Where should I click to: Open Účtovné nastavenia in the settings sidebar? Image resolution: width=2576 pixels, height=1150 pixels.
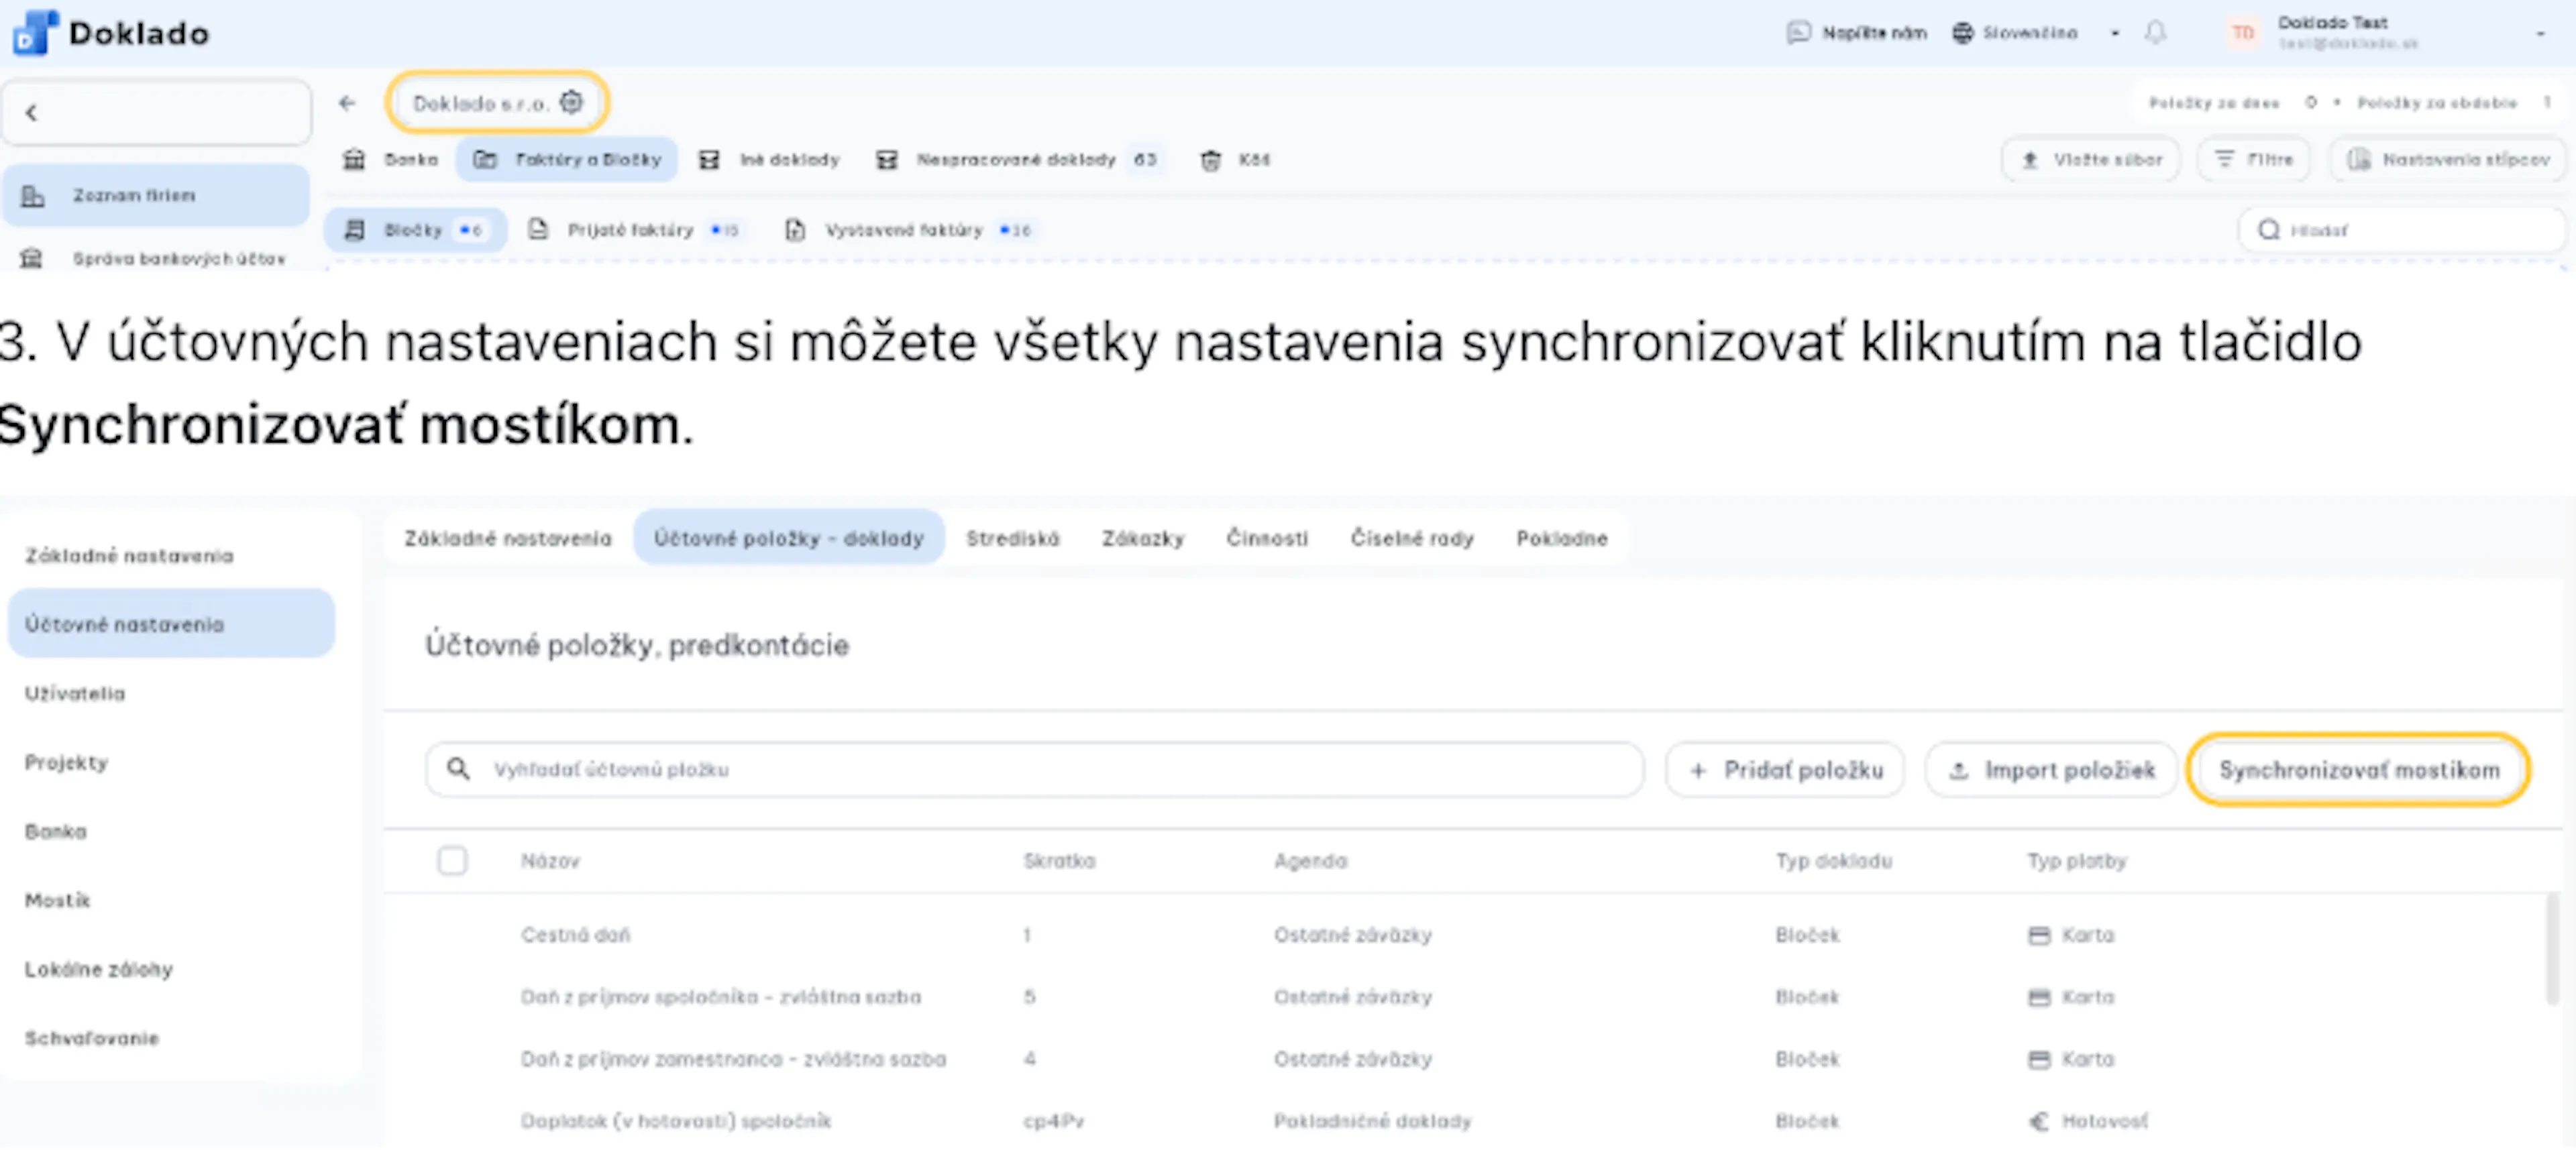(171, 624)
